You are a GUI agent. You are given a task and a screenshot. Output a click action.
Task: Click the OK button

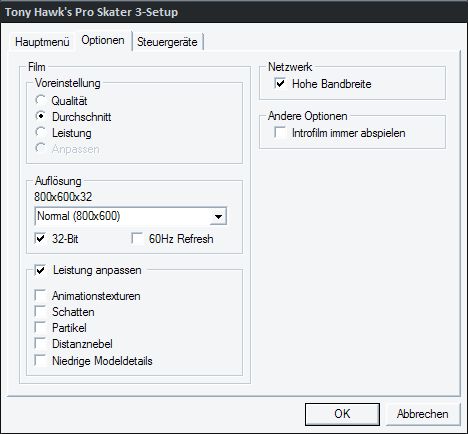(342, 414)
